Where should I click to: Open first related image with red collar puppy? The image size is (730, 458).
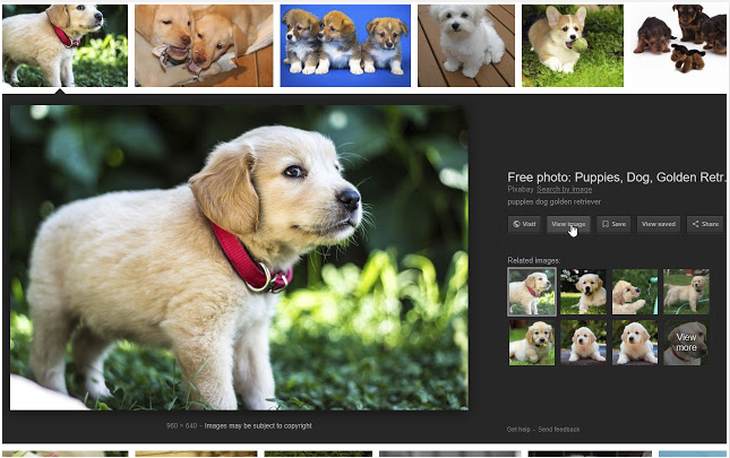531,291
